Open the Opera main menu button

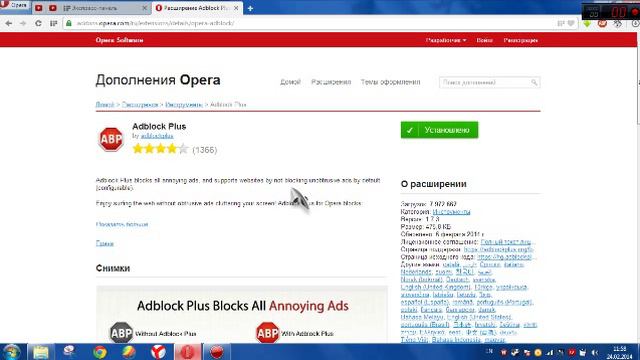coord(14,6)
